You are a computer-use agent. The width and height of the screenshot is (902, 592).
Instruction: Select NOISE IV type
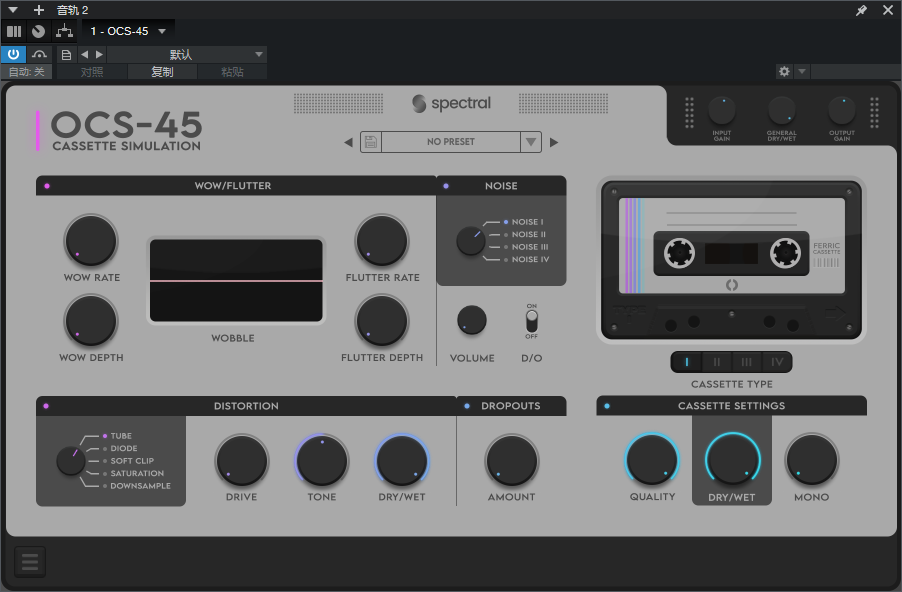[527, 259]
